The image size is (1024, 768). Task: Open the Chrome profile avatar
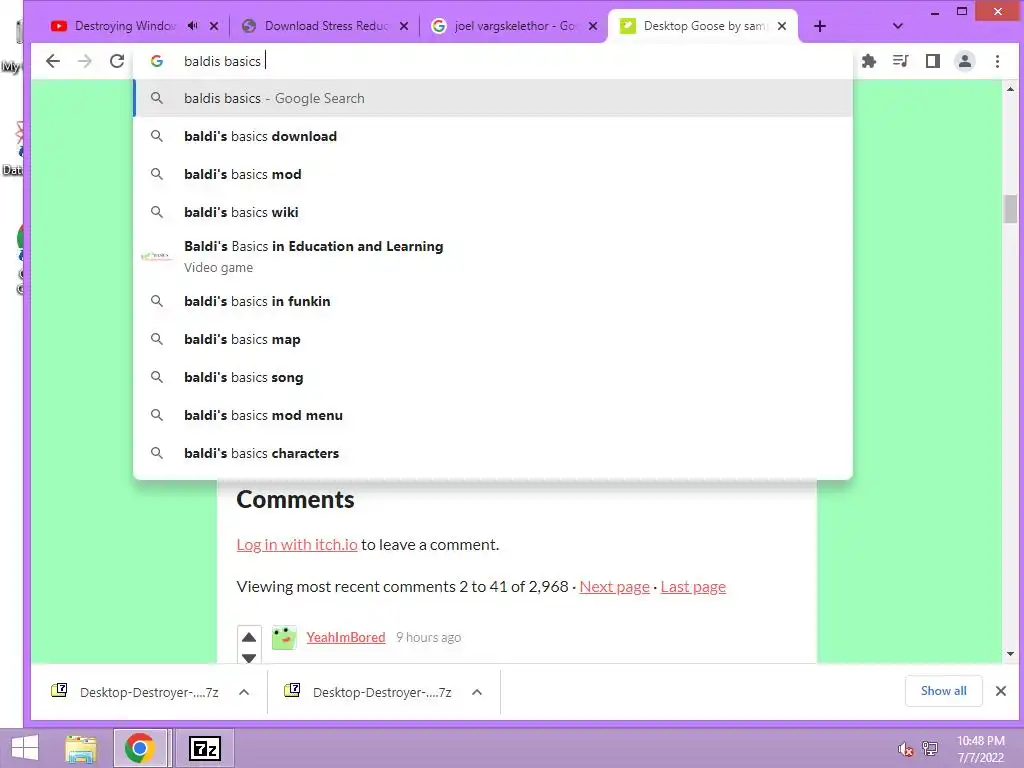965,61
